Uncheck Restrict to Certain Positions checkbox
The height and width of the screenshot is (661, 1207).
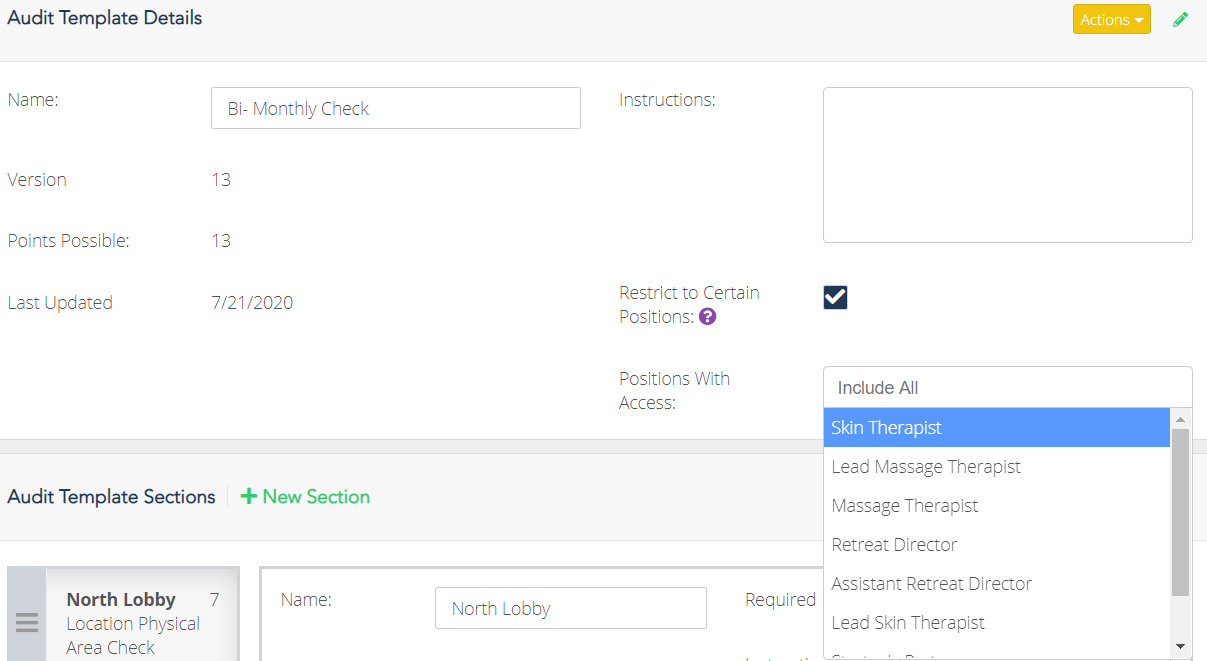835,297
